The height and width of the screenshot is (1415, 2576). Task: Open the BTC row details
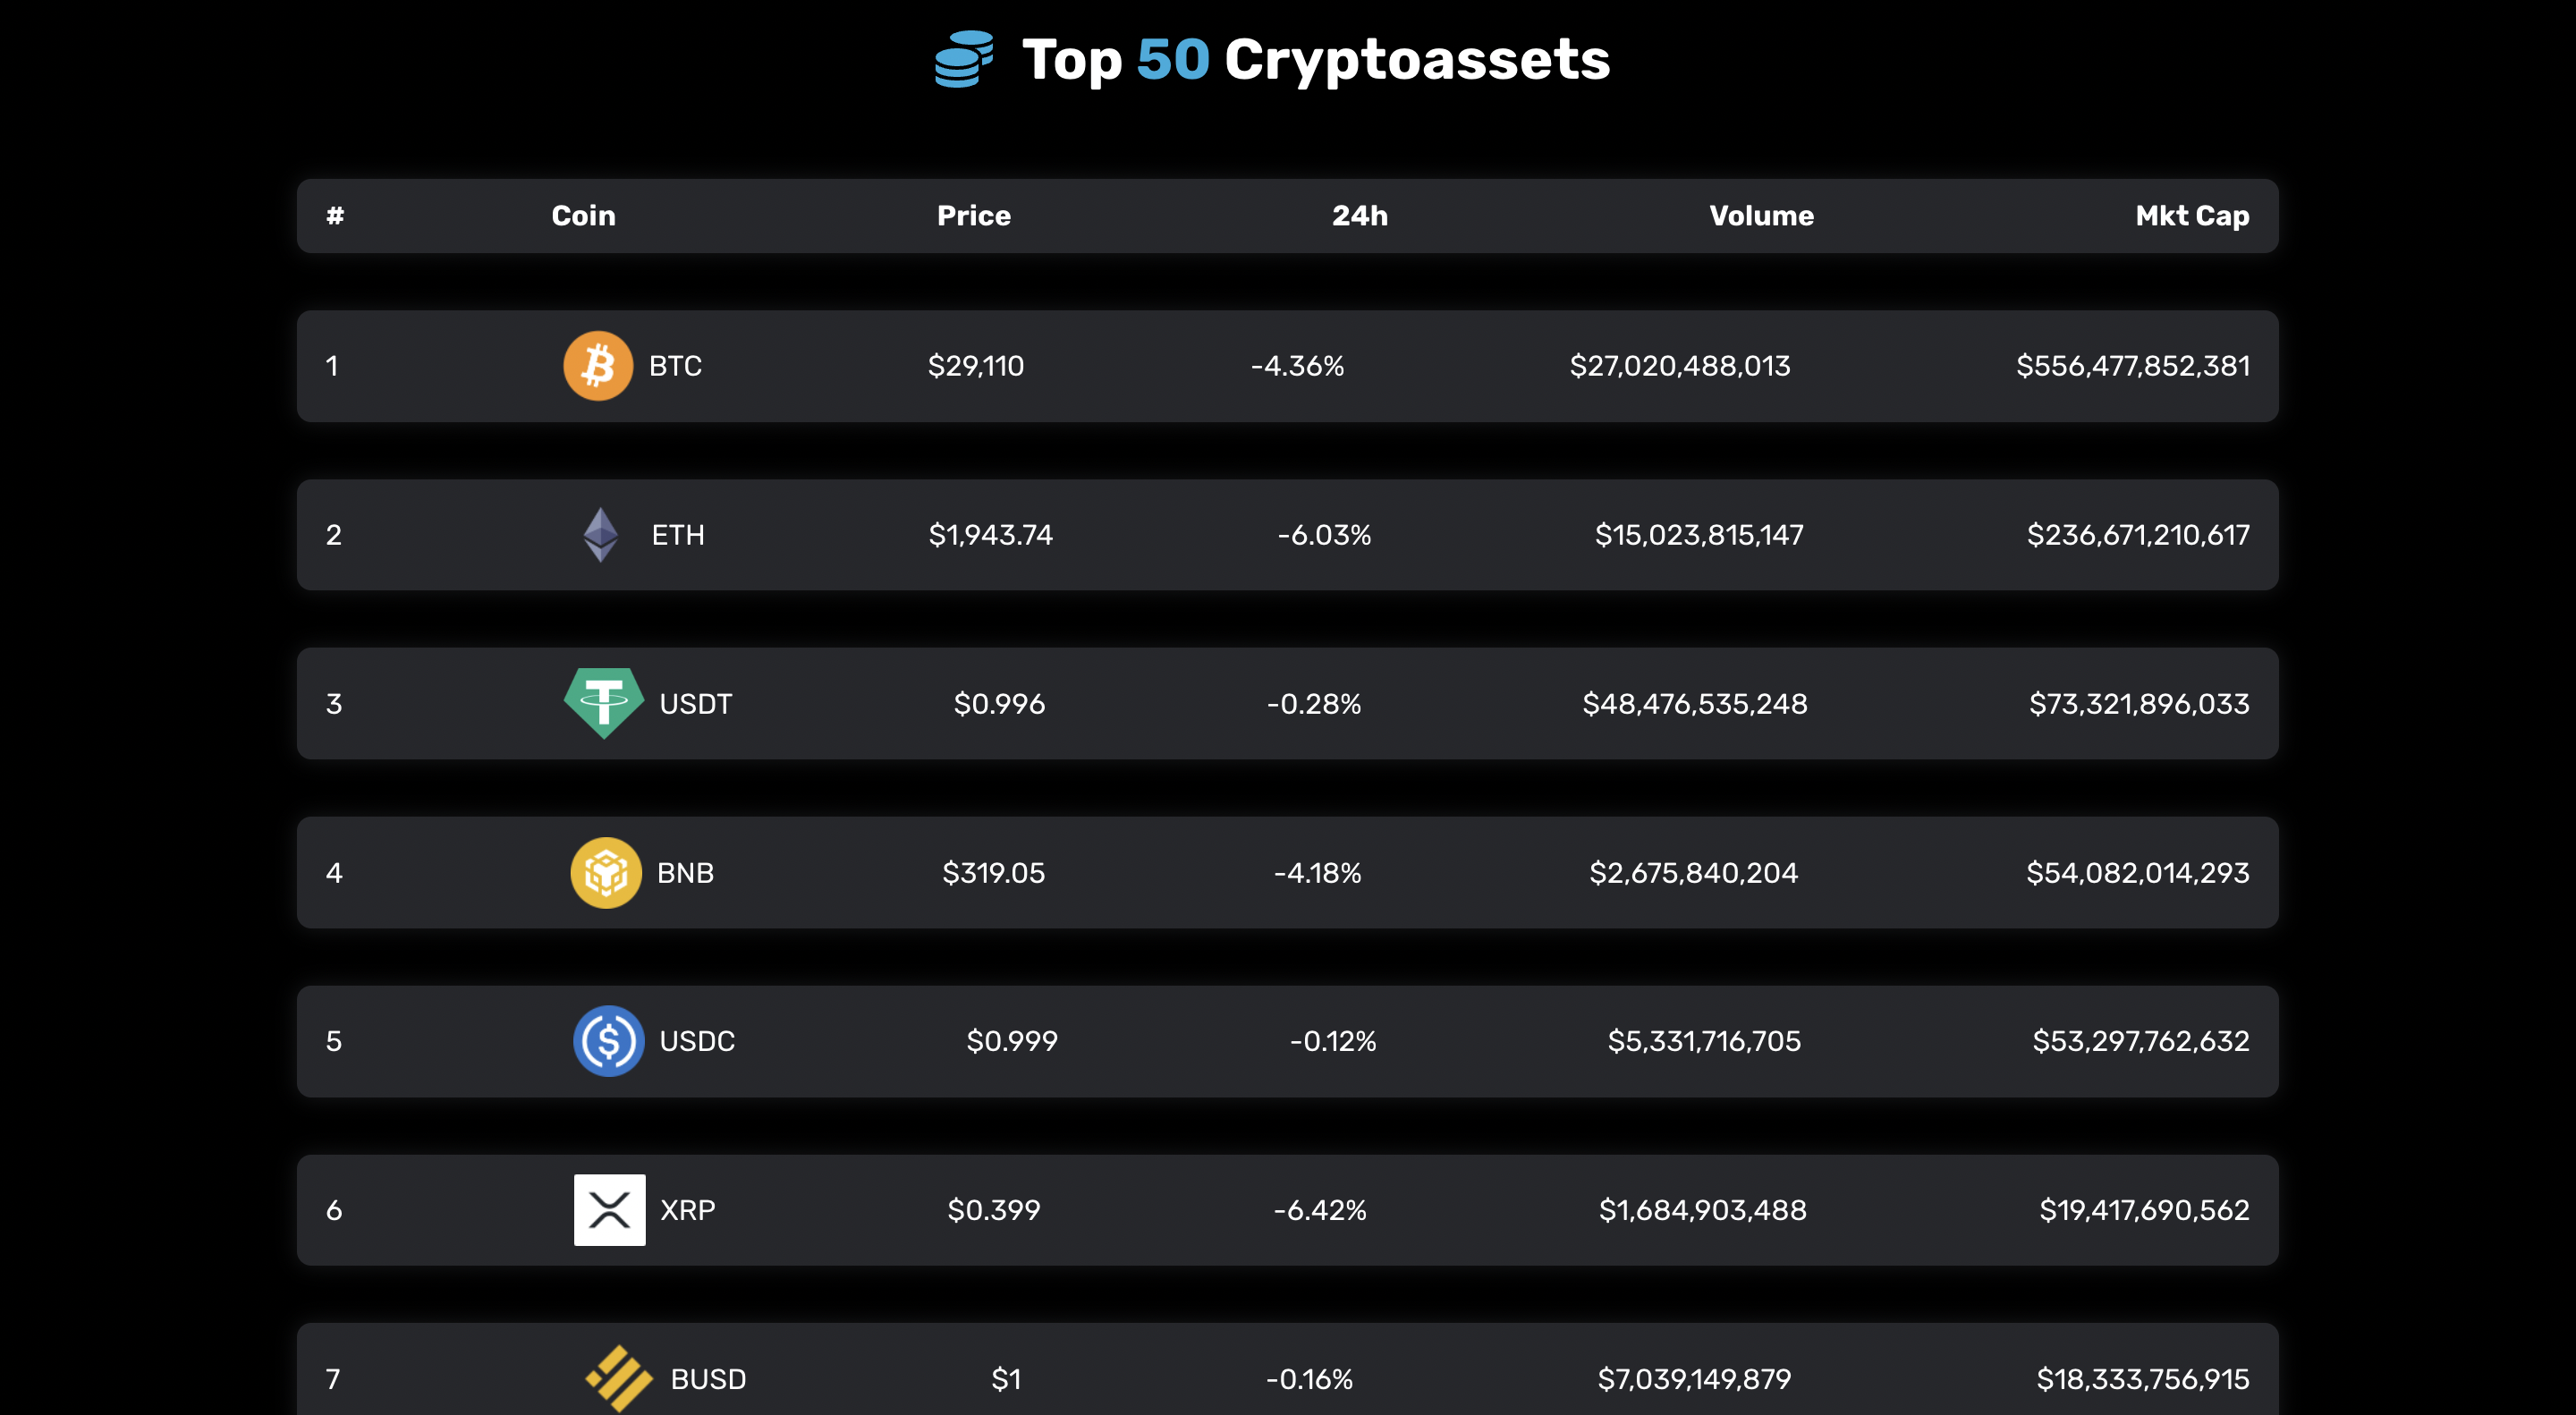coord(1287,366)
